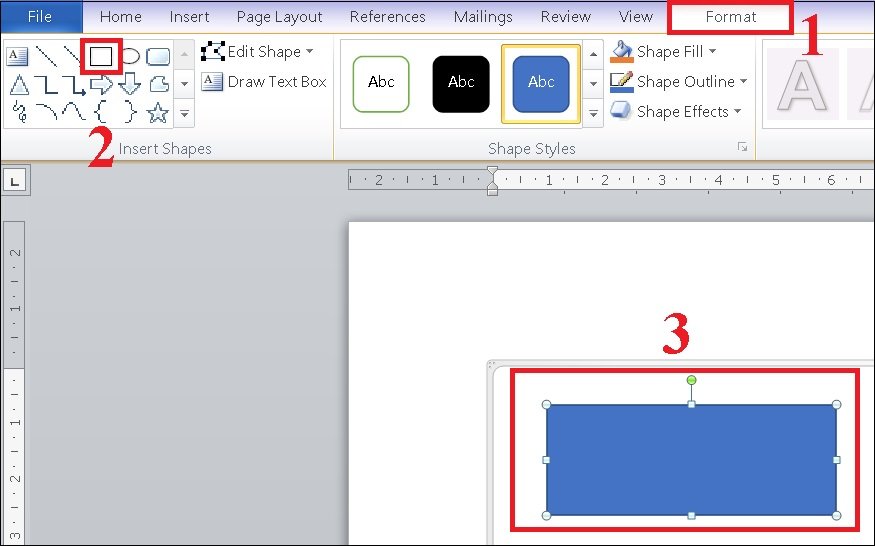The image size is (875, 546).
Task: Expand the Shape Effects menu
Action: 676,111
